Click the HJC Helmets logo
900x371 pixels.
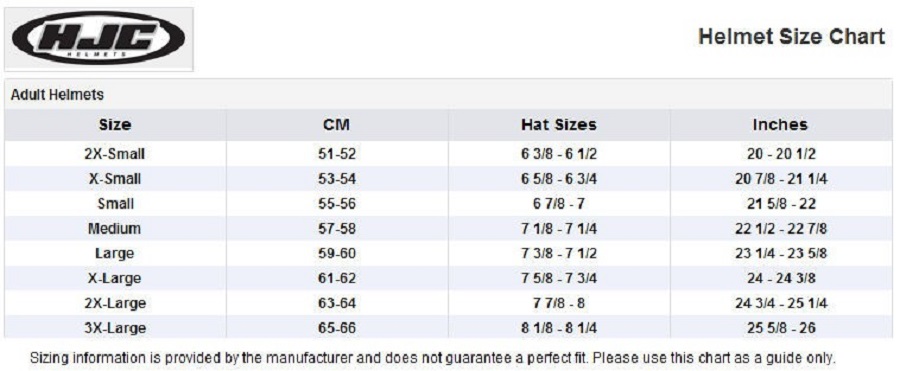point(99,38)
